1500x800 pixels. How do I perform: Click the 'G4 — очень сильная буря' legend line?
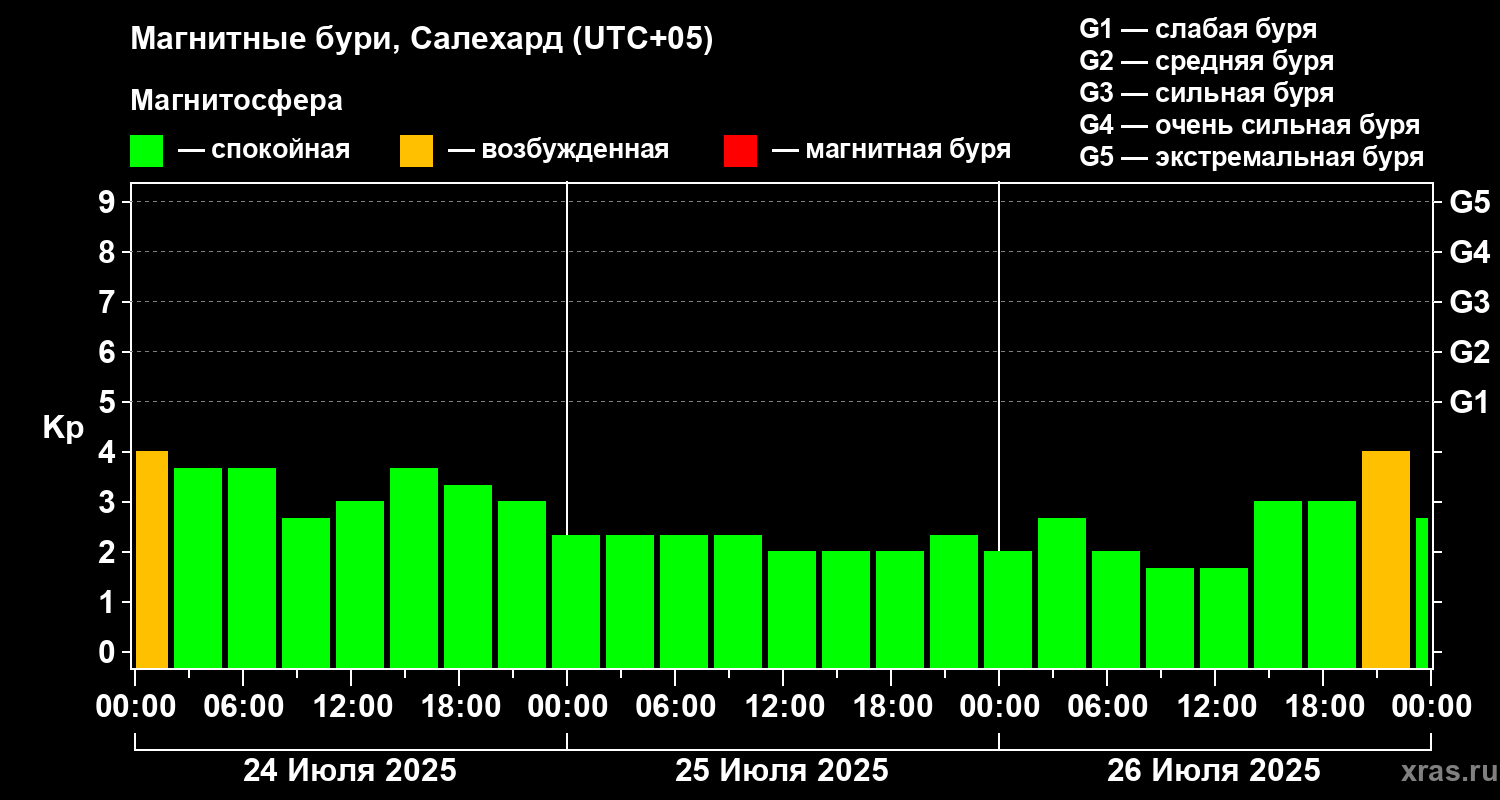point(1249,125)
